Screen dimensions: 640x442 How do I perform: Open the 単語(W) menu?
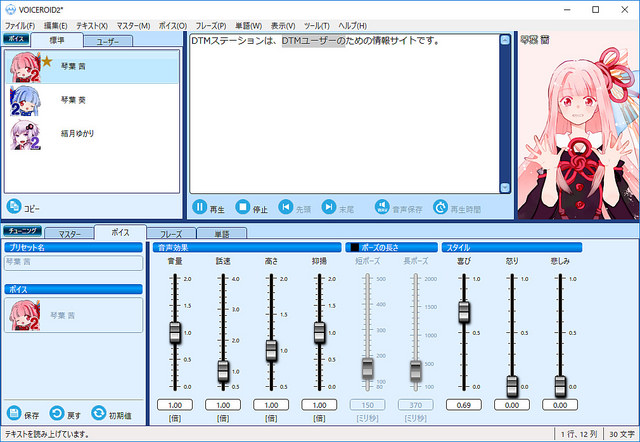[x=248, y=26]
